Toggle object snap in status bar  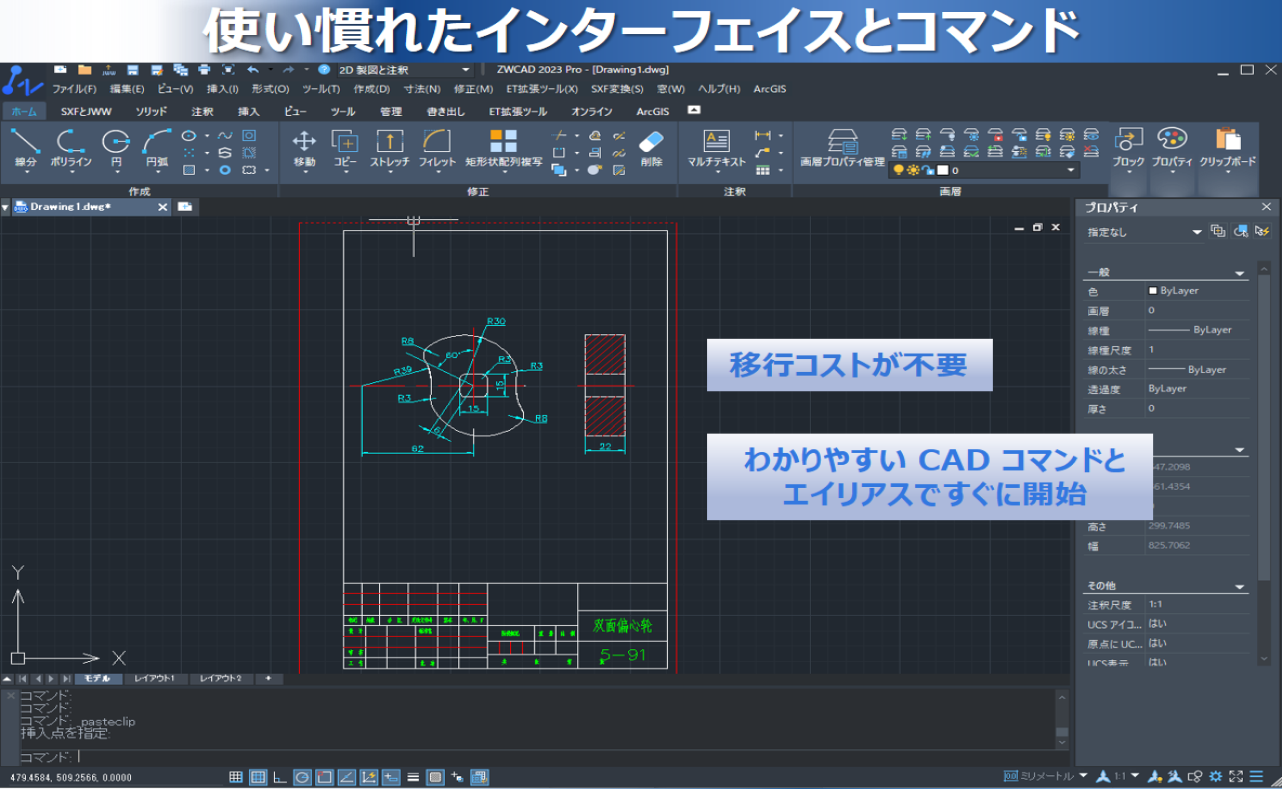coord(324,776)
